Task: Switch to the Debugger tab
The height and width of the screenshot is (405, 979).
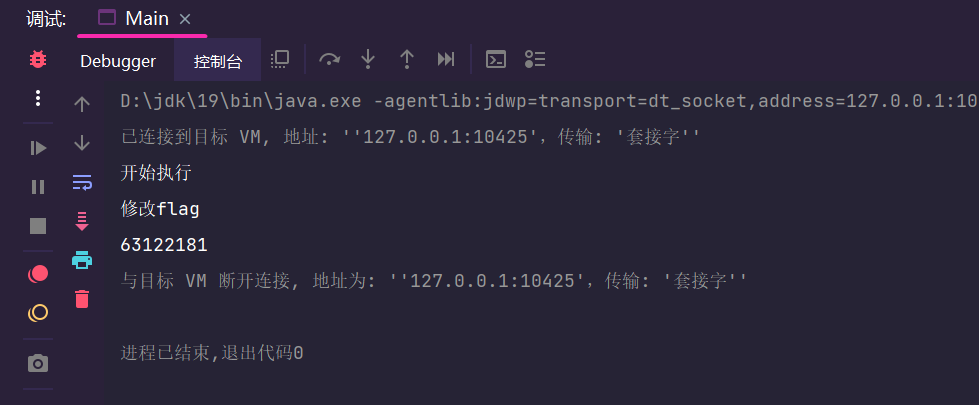Action: coord(118,61)
